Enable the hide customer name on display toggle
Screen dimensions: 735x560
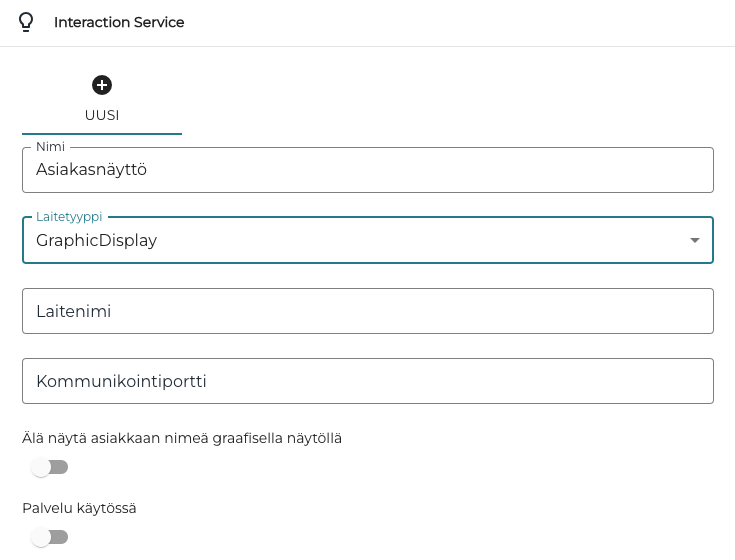point(49,467)
